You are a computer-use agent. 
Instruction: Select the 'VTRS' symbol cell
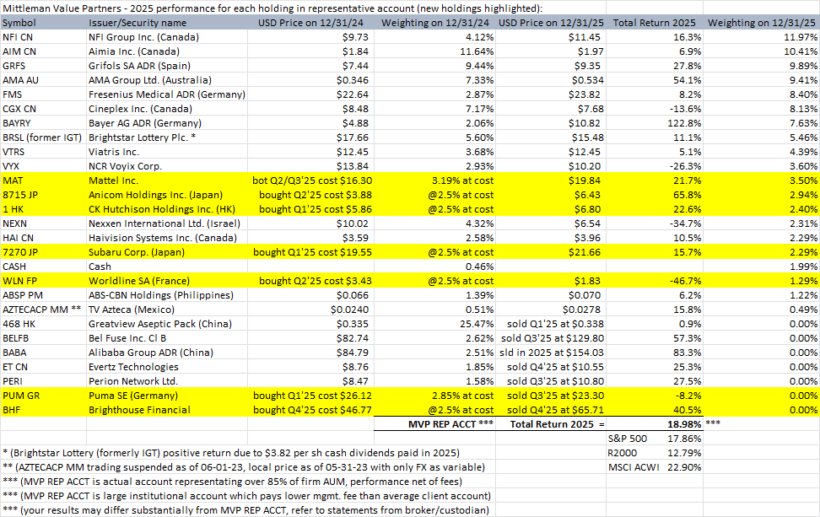43,152
